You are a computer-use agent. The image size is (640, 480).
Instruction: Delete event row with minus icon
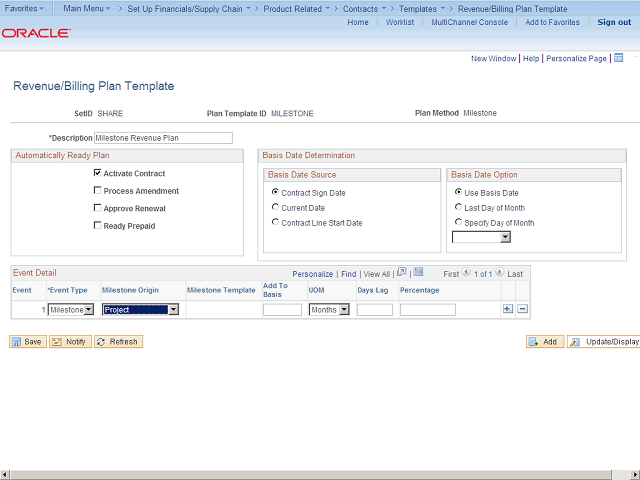pos(522,309)
